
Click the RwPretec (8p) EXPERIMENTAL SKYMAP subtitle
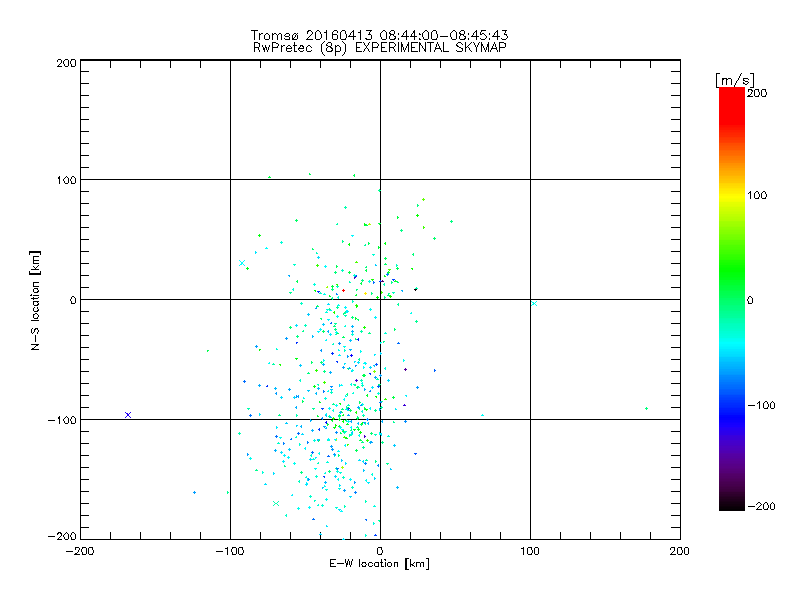point(380,48)
